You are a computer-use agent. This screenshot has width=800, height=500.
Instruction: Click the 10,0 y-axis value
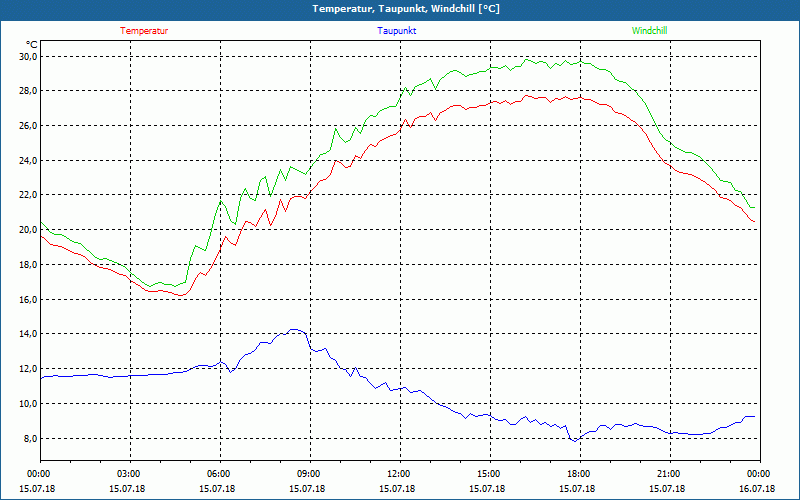point(28,404)
